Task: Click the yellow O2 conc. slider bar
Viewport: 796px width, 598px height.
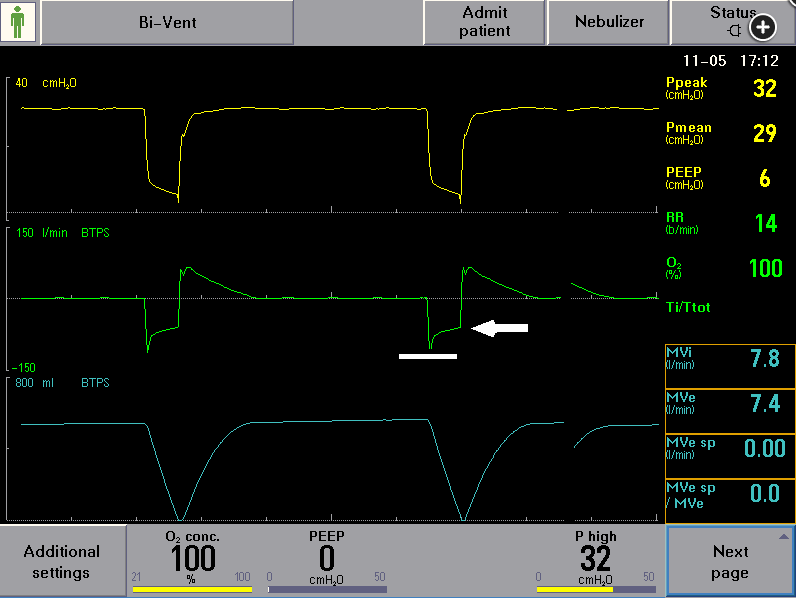Action: pos(192,590)
